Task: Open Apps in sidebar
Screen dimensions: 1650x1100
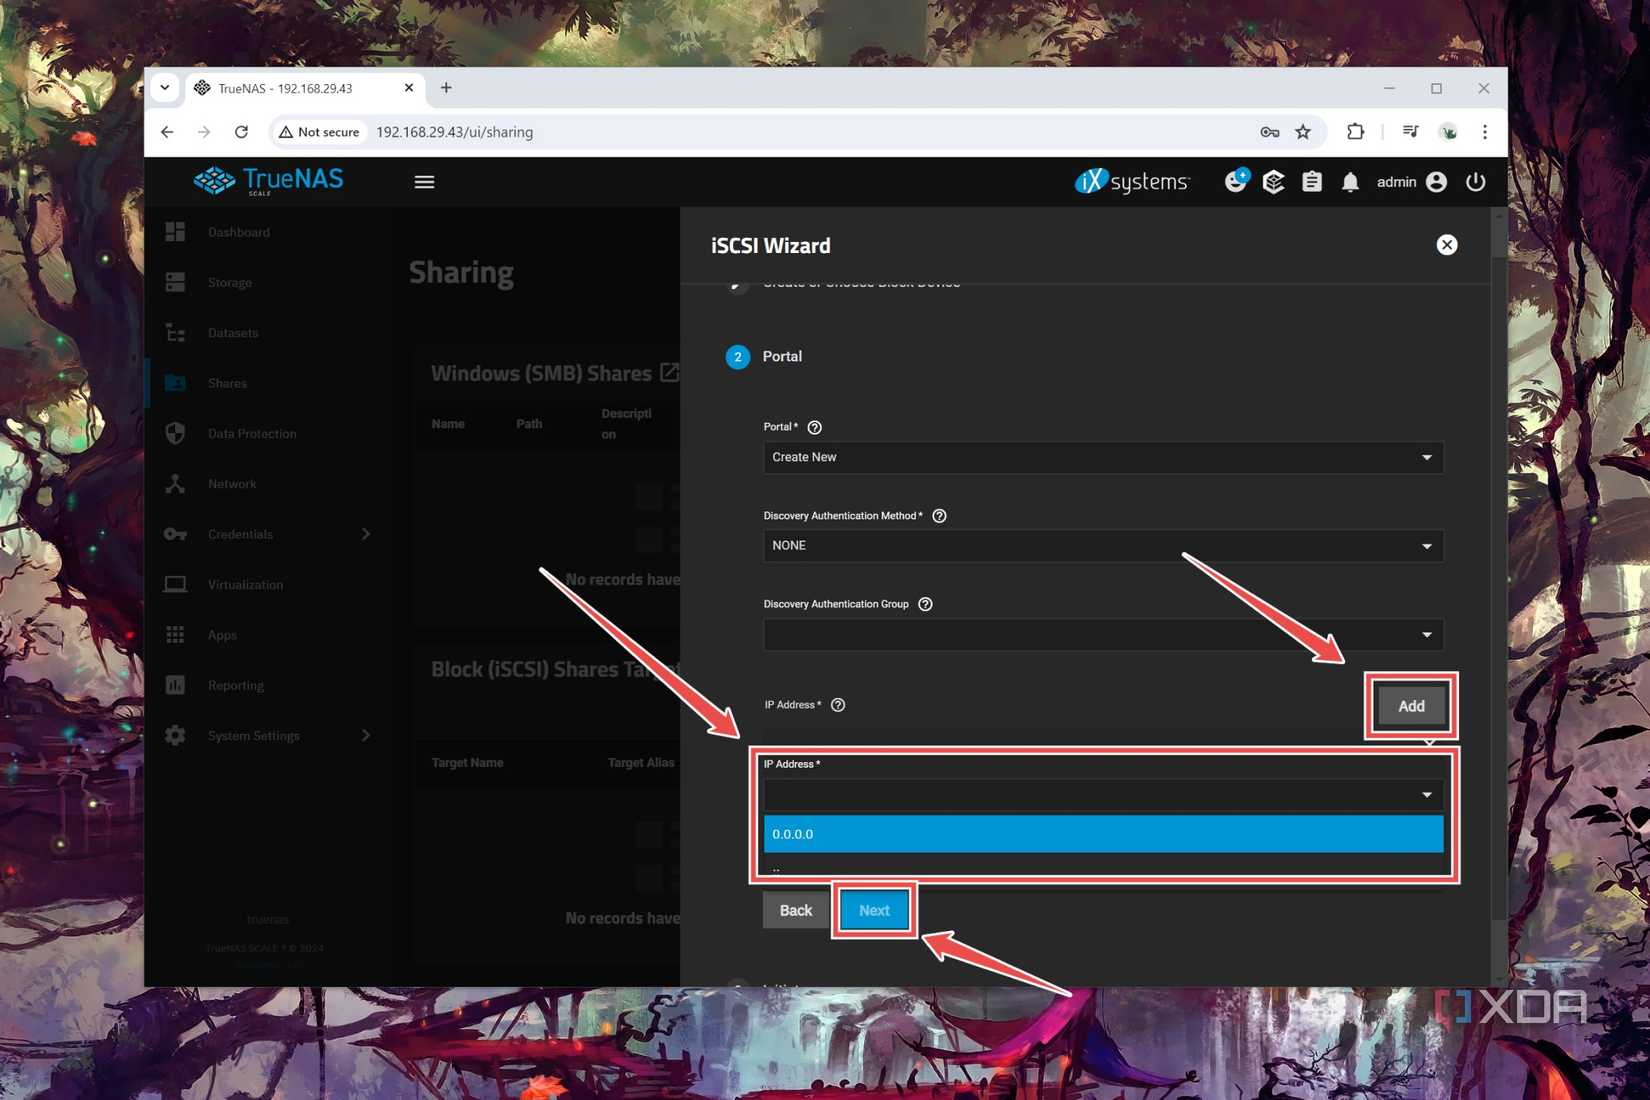Action: tap(222, 635)
